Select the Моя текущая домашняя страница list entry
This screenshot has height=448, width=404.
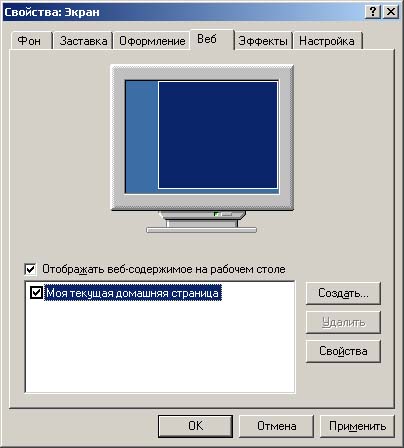[x=133, y=293]
